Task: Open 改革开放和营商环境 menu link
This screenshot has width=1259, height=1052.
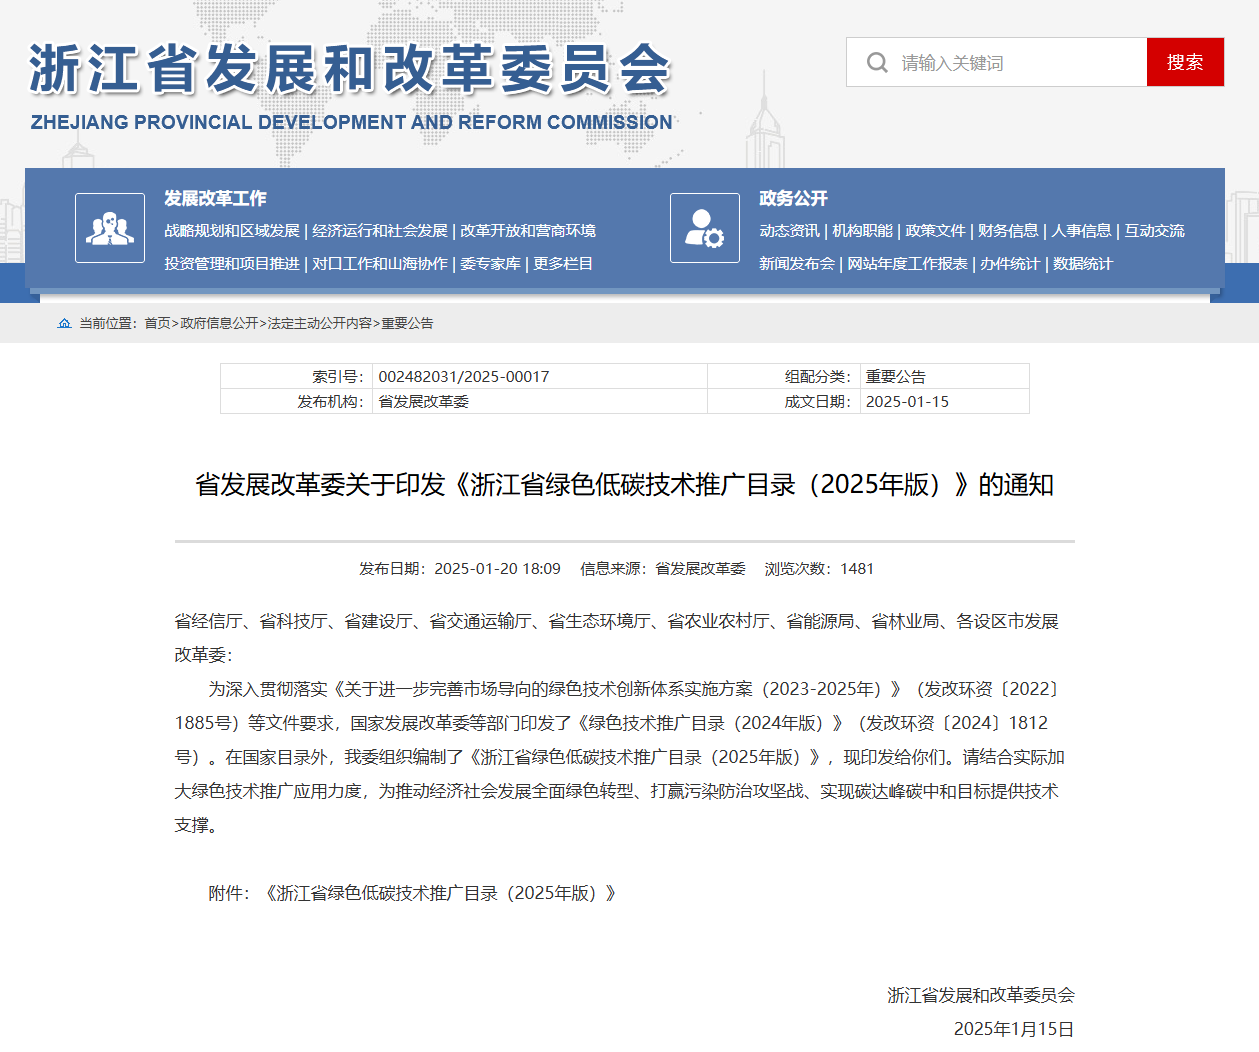Action: pos(528,231)
